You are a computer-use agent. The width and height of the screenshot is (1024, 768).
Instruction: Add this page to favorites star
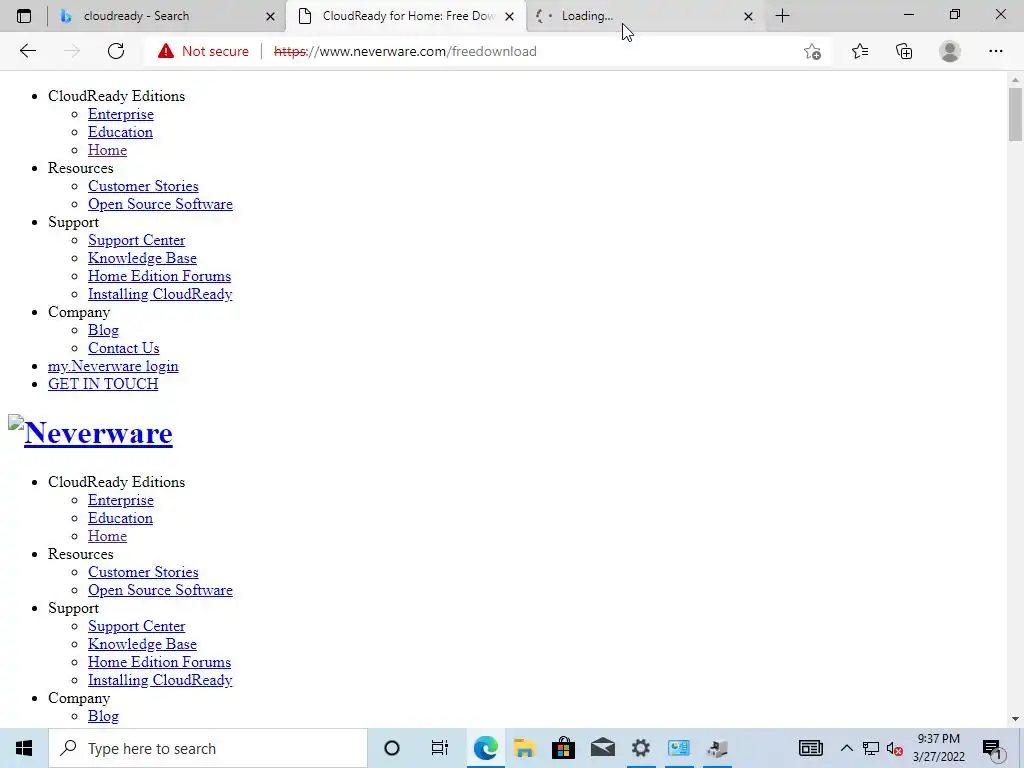pos(812,51)
